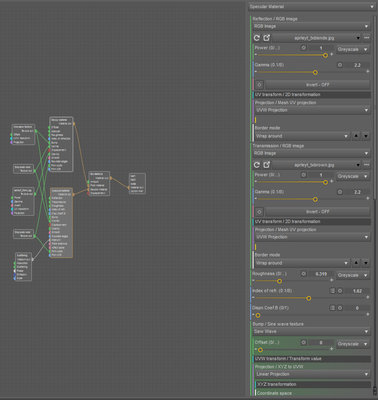Screen dimensions: 378x400
Task: Toggle Transmission Invert - OFF button
Action: (318, 212)
